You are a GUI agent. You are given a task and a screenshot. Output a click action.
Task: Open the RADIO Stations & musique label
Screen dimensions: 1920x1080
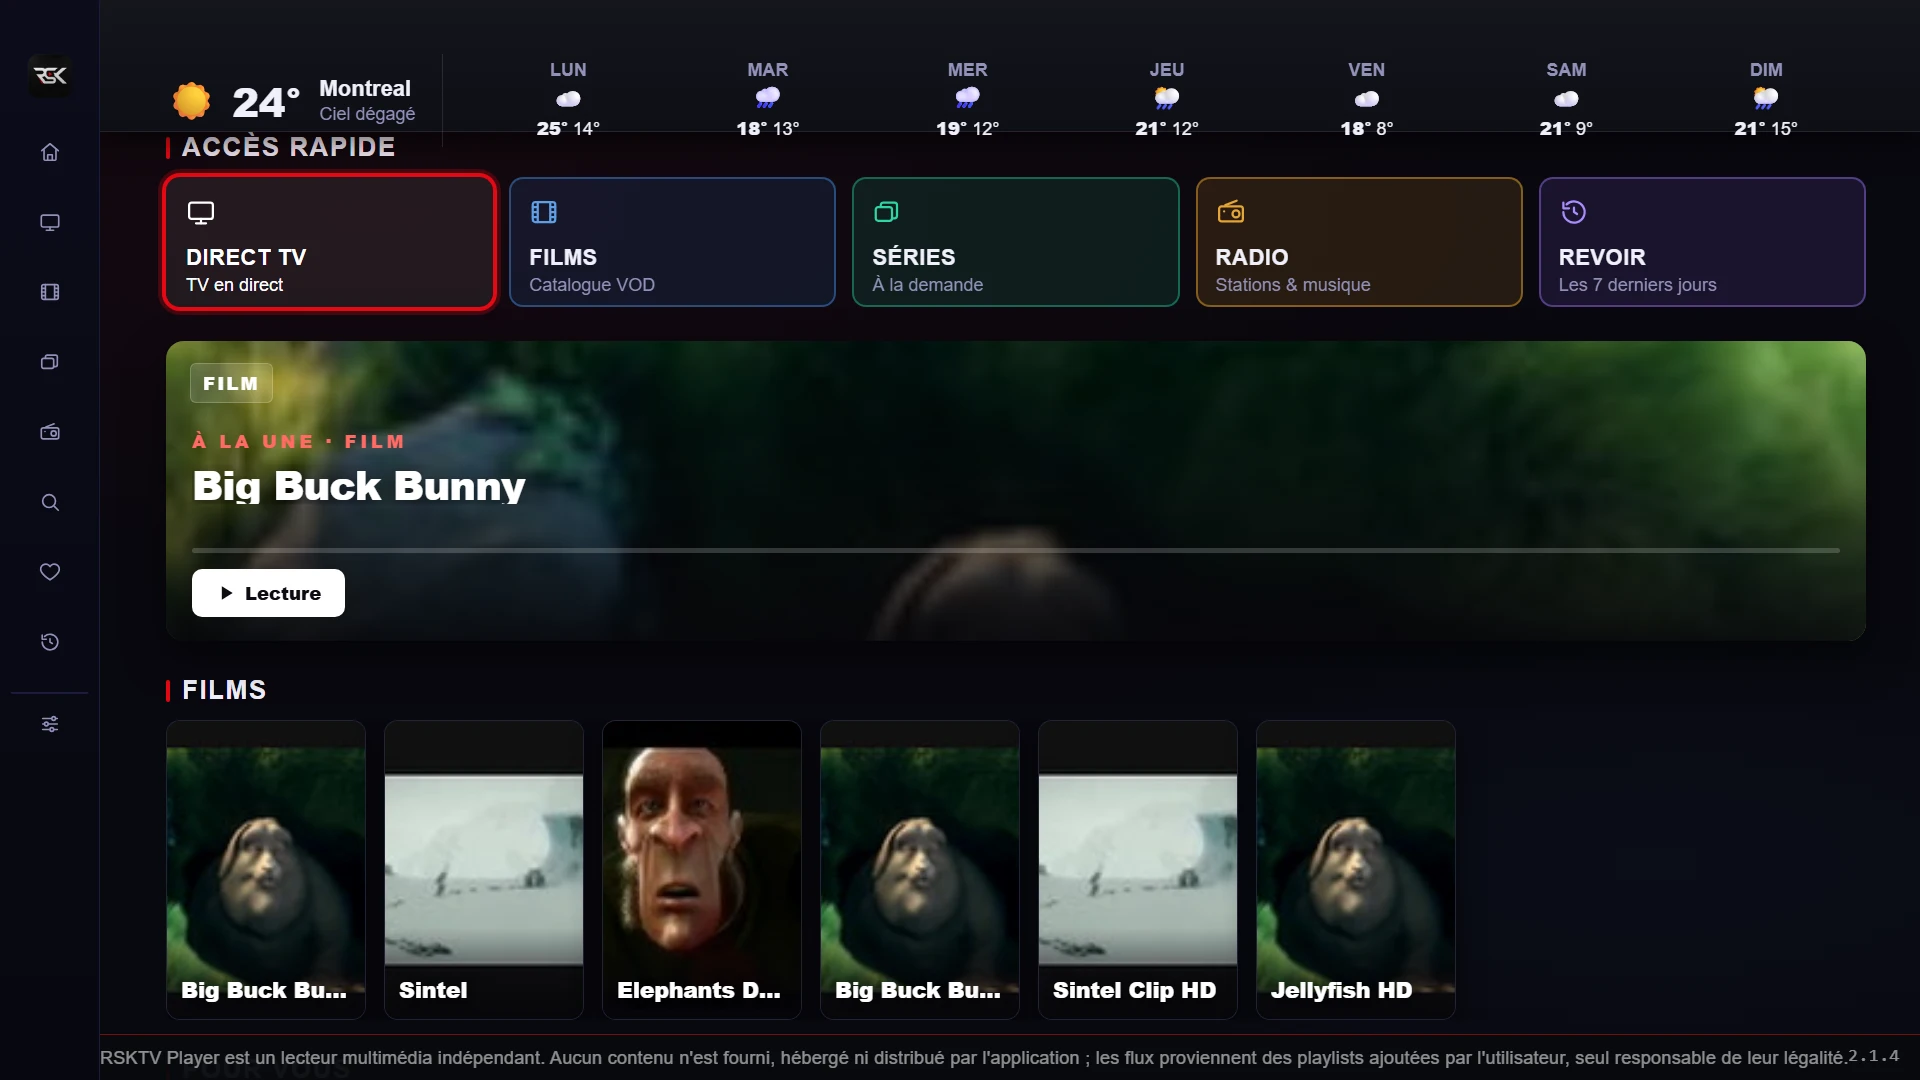[1292, 270]
